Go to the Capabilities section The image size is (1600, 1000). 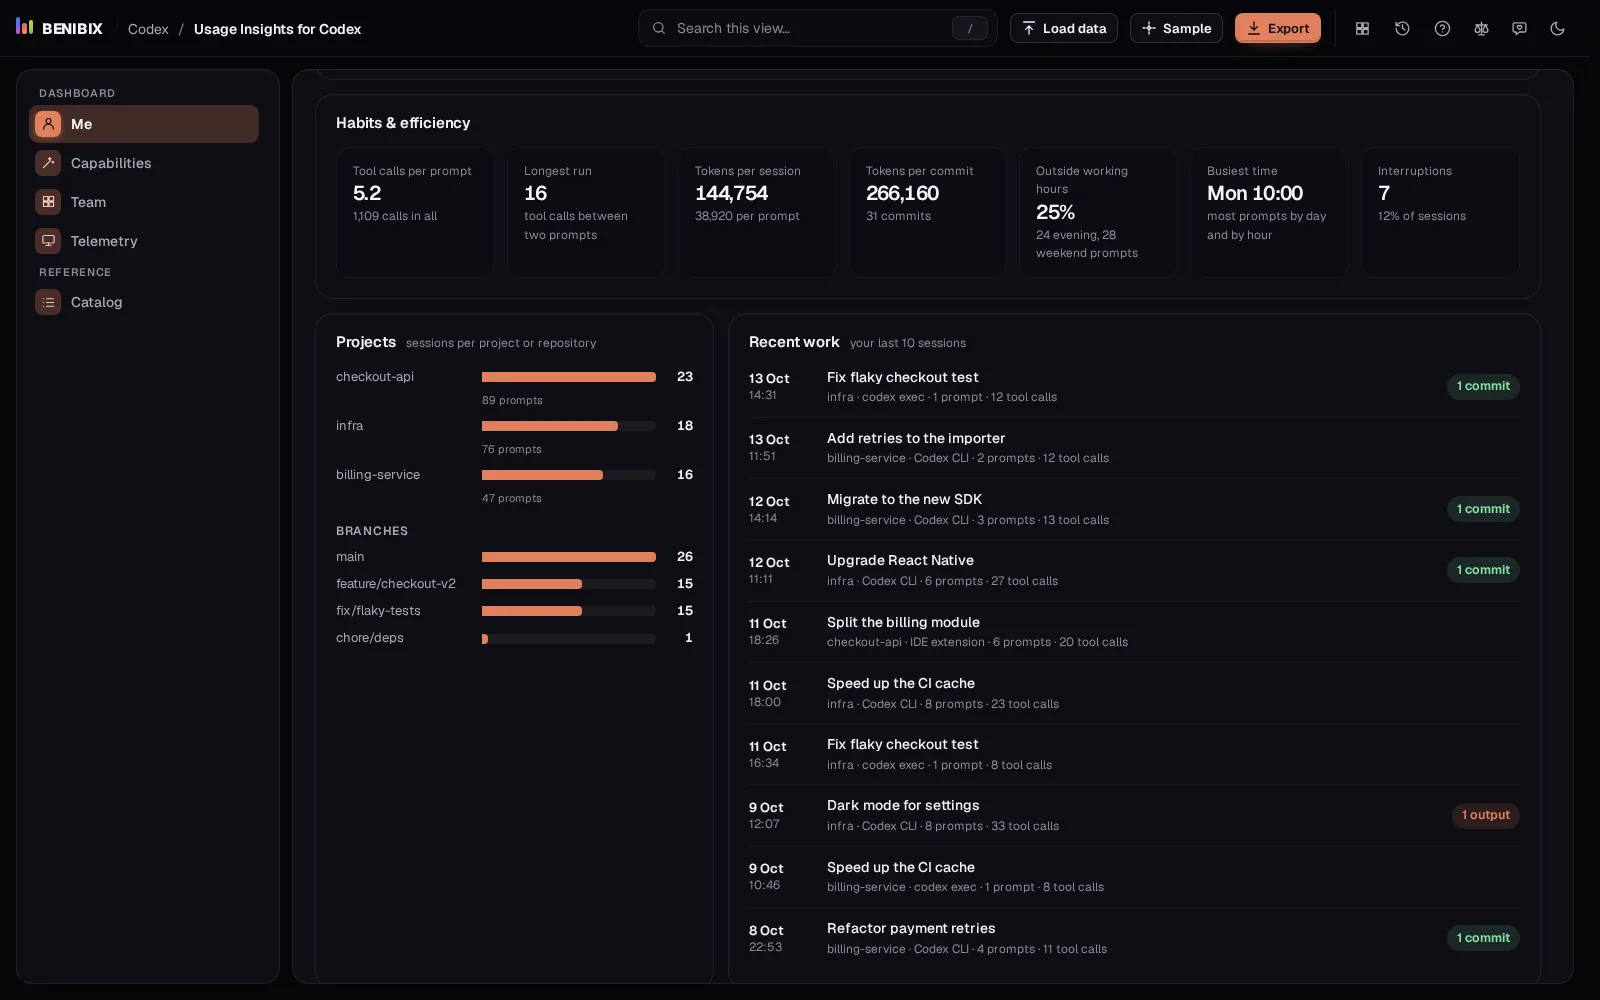coord(144,163)
